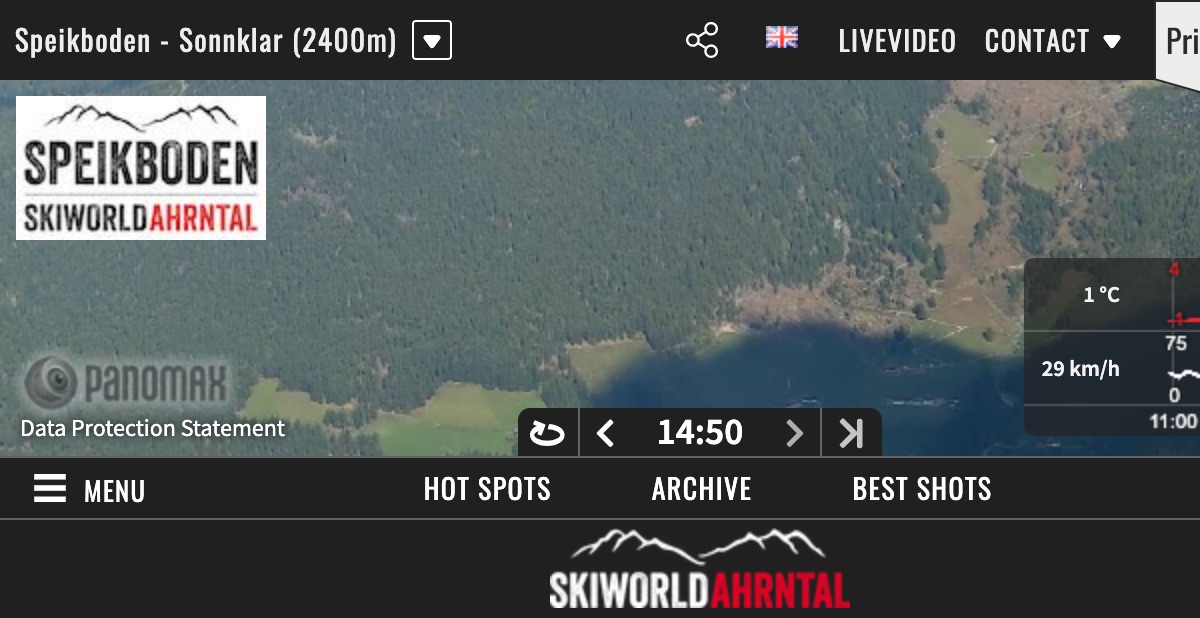1200x618 pixels.
Task: Select the British flag language icon
Action: (x=781, y=38)
